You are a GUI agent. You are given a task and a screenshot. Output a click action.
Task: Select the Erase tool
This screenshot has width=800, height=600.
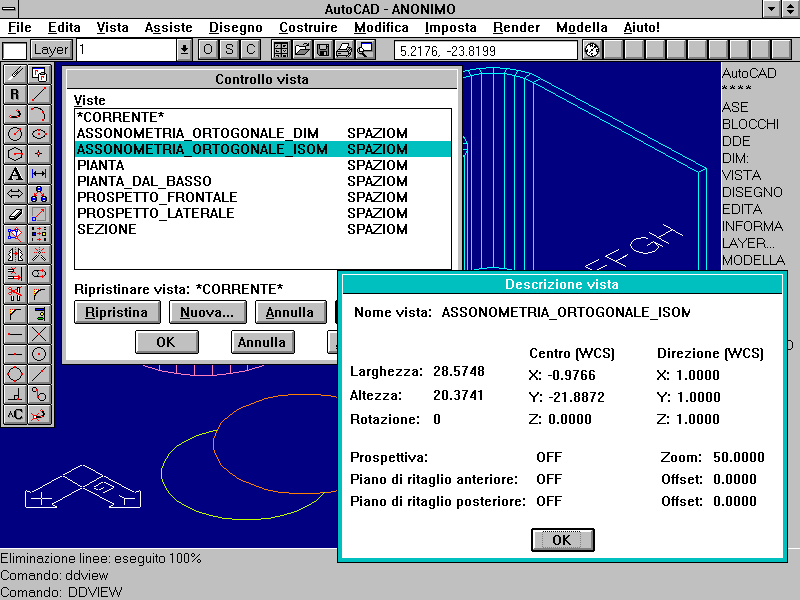click(x=15, y=214)
